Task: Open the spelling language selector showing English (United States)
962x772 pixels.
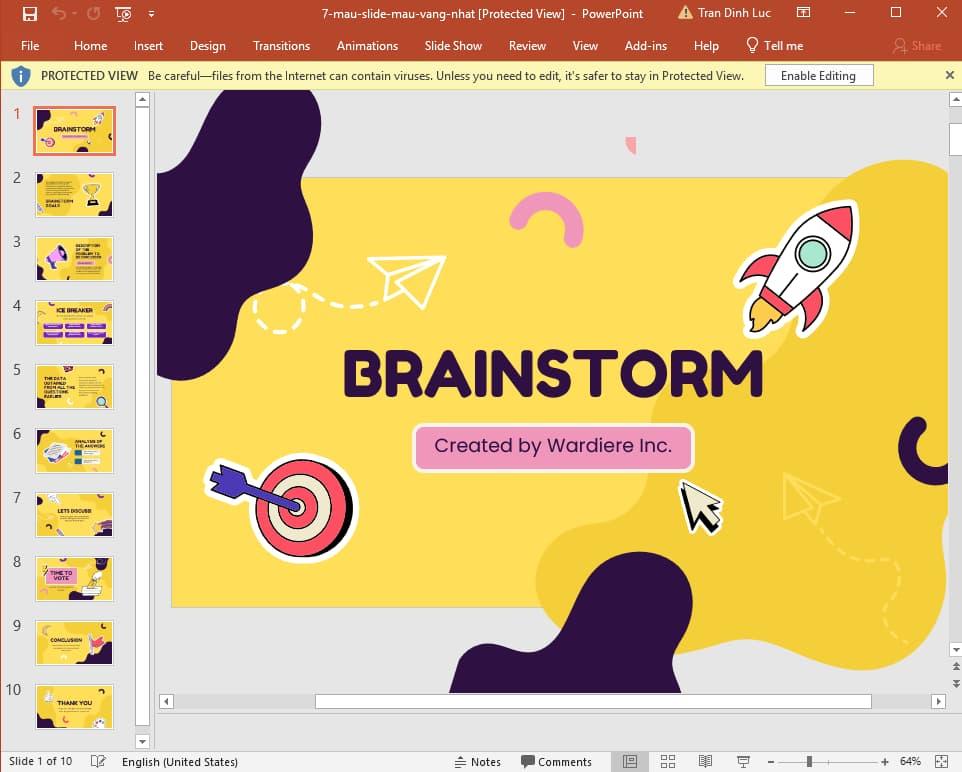Action: click(x=180, y=761)
